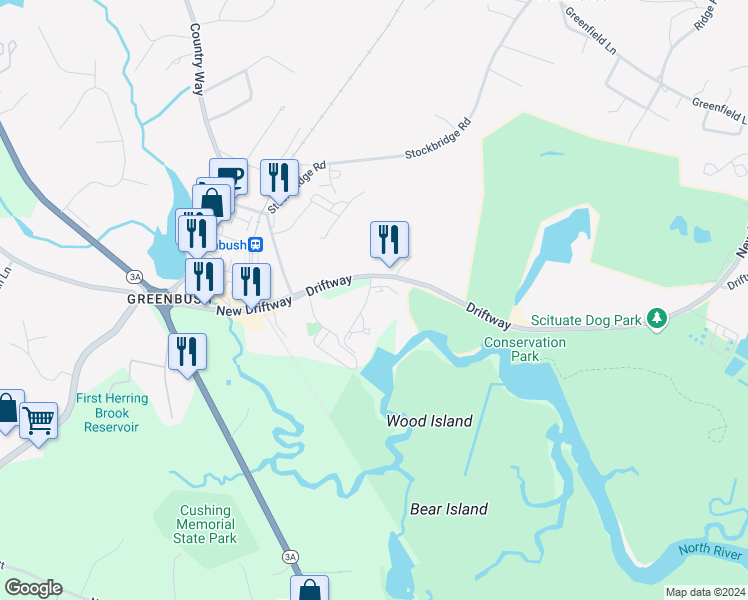Select the restaurant marker on Stockbridge Rd
Screen dimensions: 748x600
[280, 178]
